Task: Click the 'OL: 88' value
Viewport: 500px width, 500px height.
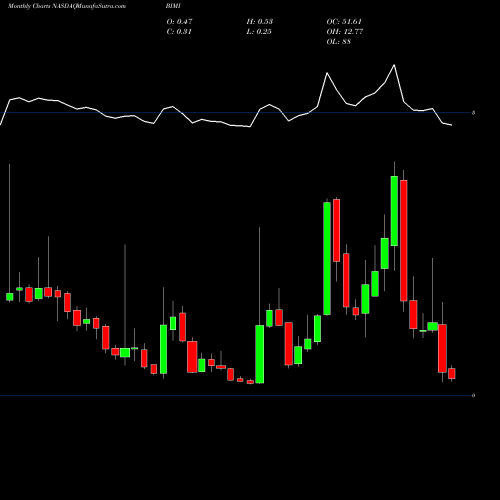Action: tap(339, 42)
